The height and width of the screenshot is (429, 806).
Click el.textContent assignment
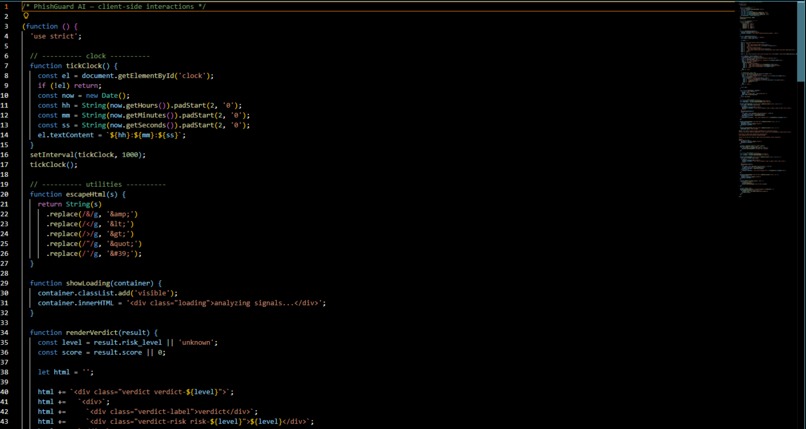(112, 135)
